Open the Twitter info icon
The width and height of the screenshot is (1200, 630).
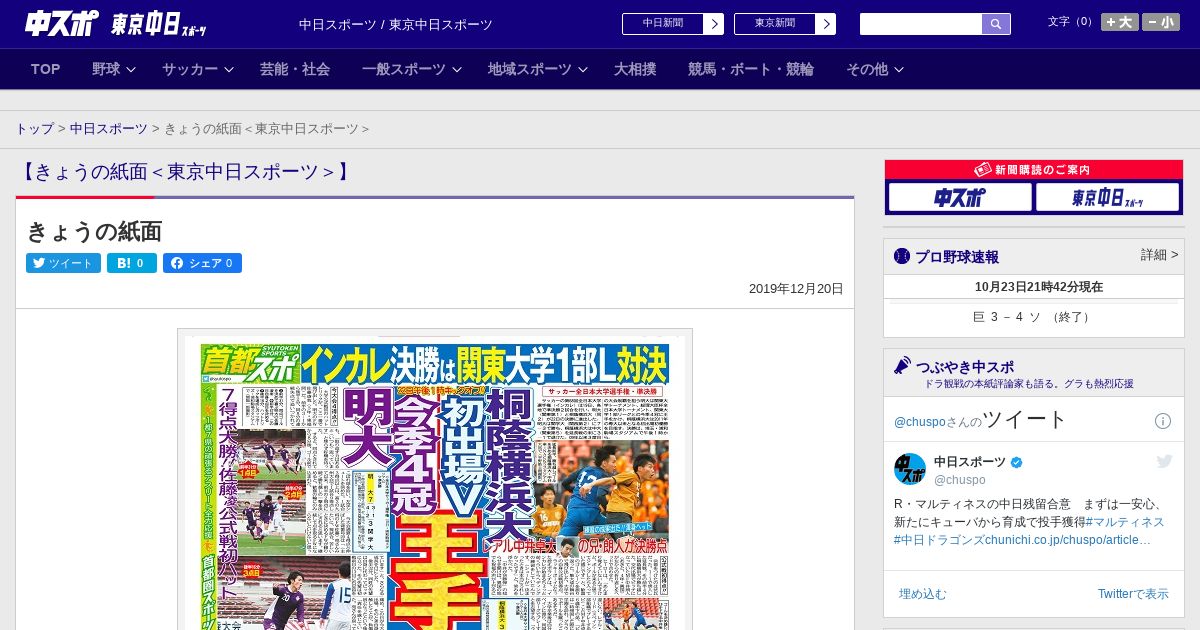coord(1163,421)
